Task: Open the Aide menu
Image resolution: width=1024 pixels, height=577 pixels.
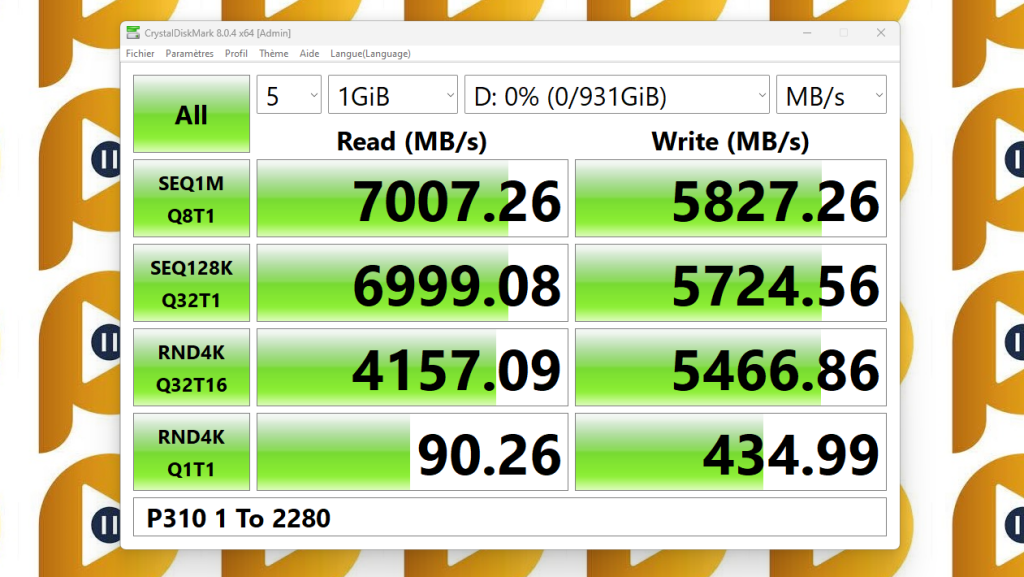Action: coord(310,54)
